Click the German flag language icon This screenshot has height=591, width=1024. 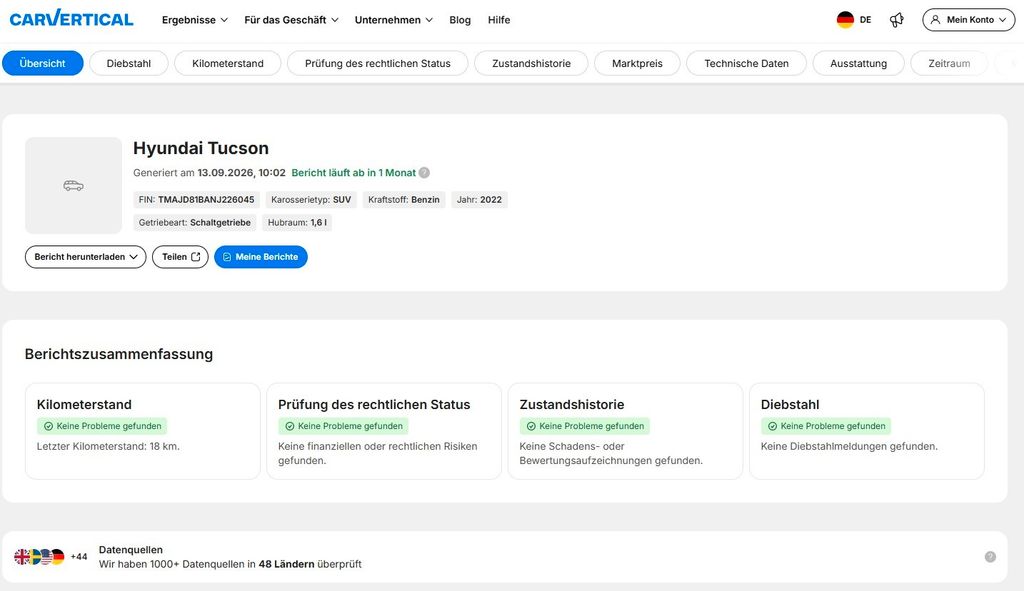[845, 20]
